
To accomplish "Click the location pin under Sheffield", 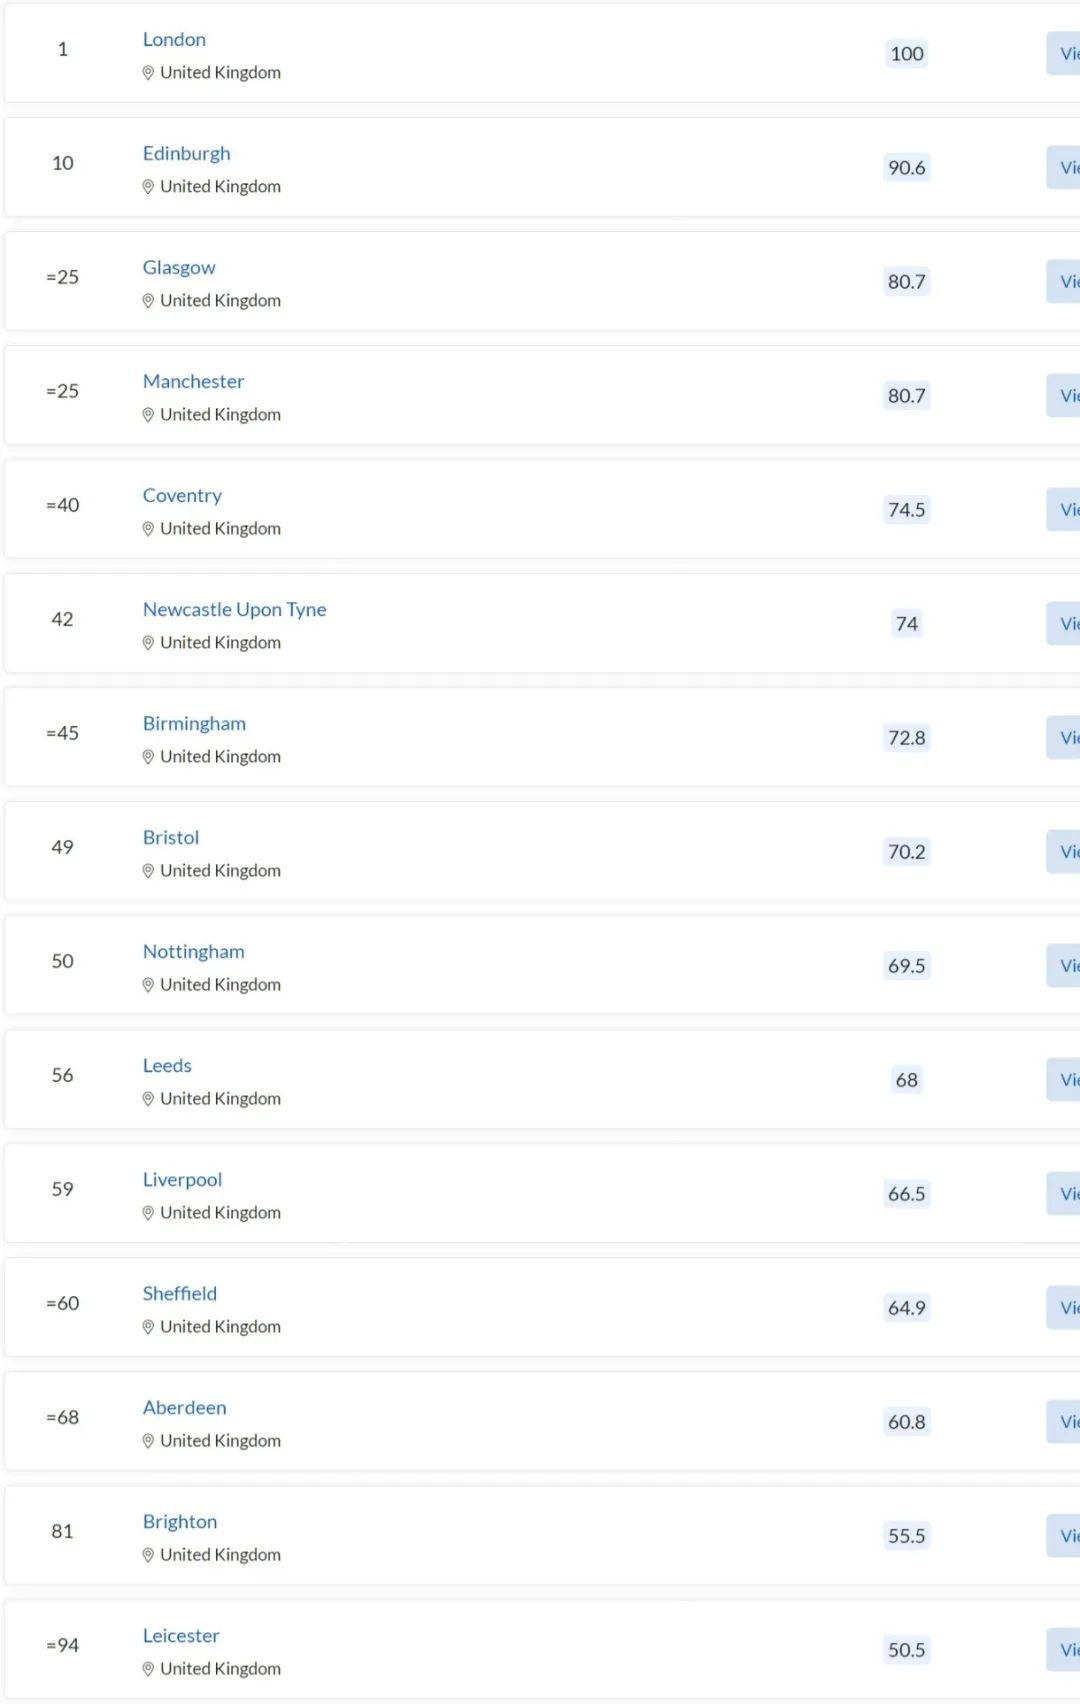I will click(148, 1327).
